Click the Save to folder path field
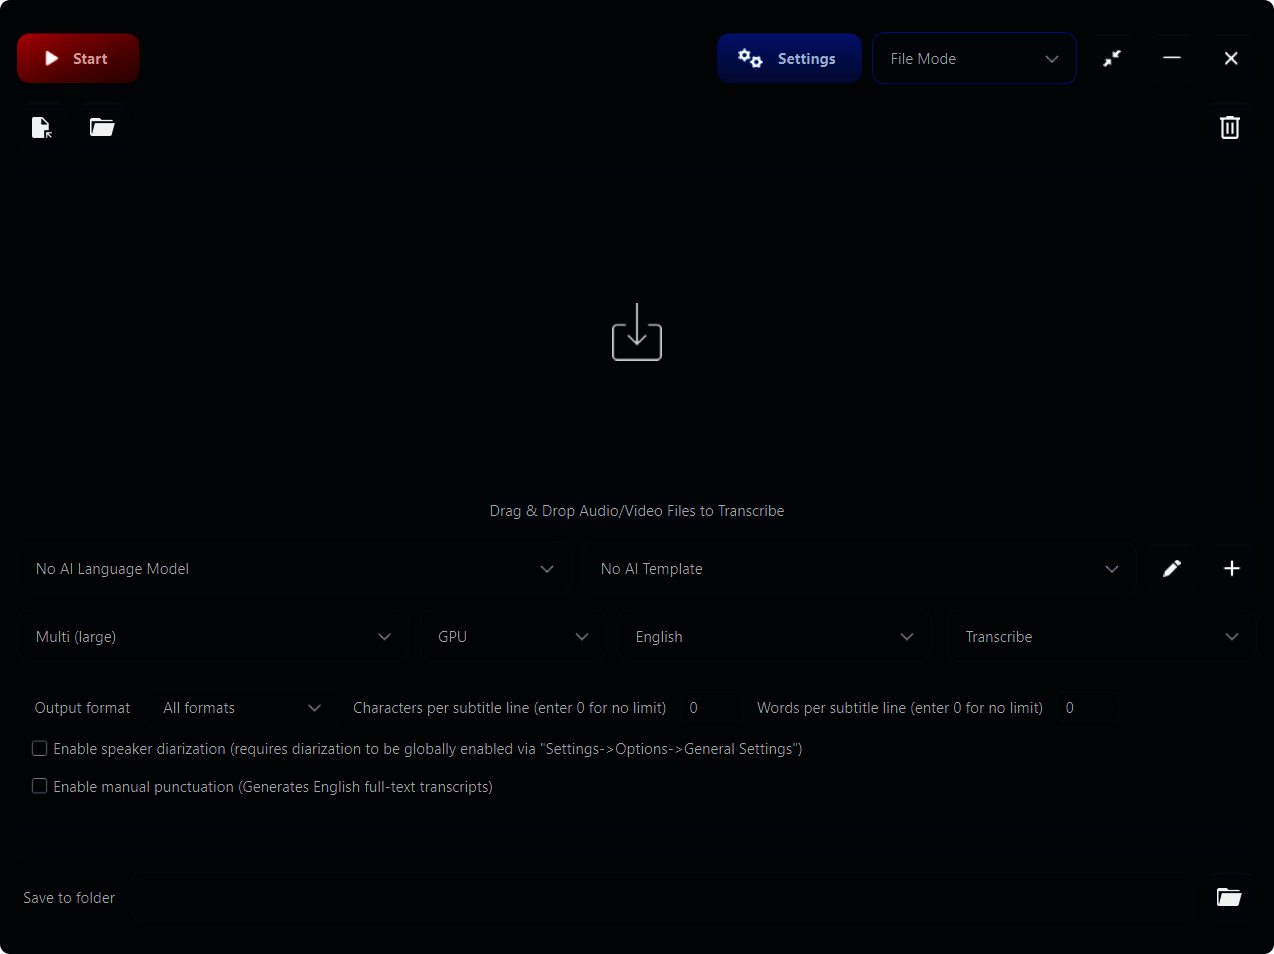1274x954 pixels. pyautogui.click(x=660, y=898)
